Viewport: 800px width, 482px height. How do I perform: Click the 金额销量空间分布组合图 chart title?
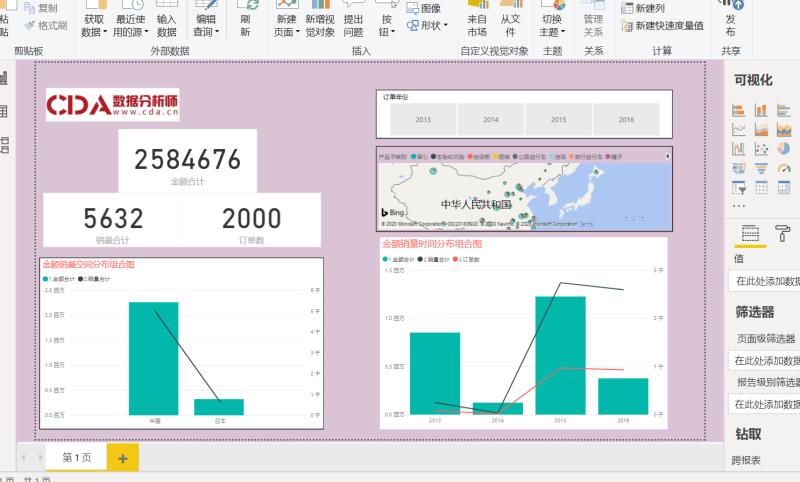pyautogui.click(x=89, y=264)
